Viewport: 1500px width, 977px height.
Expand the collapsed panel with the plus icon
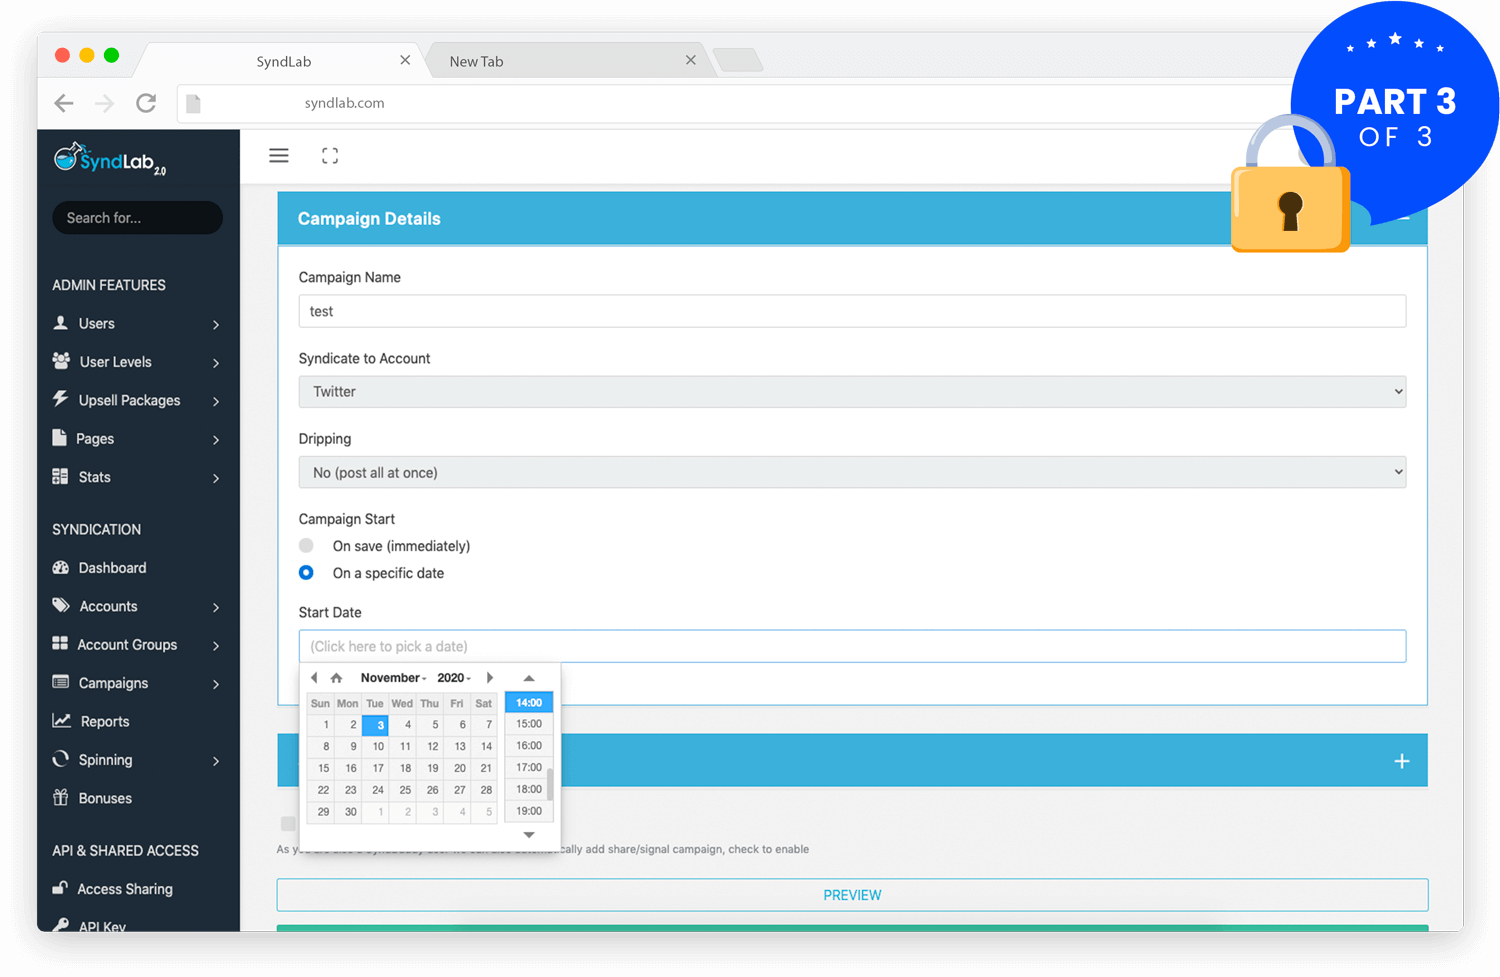pos(1402,761)
